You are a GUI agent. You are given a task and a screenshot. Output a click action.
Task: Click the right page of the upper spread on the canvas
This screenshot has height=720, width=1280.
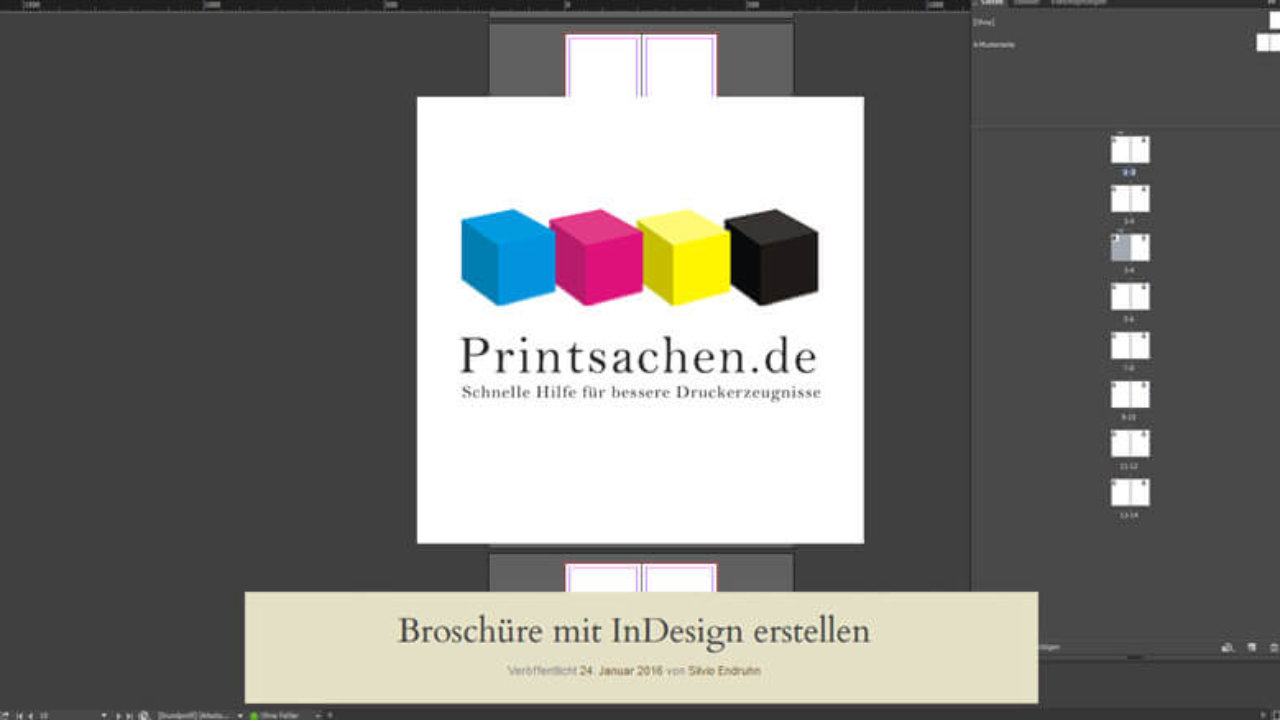click(x=679, y=66)
